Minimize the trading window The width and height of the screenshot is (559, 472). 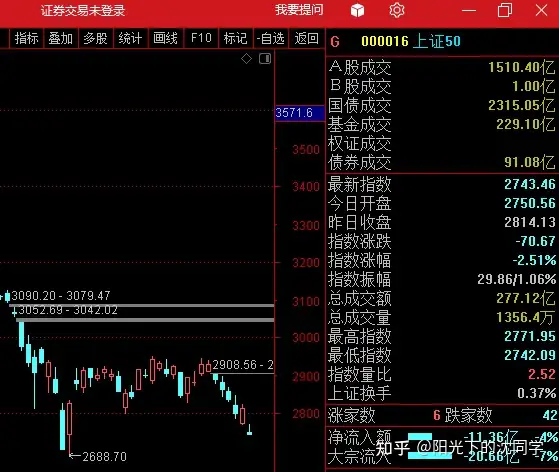469,10
